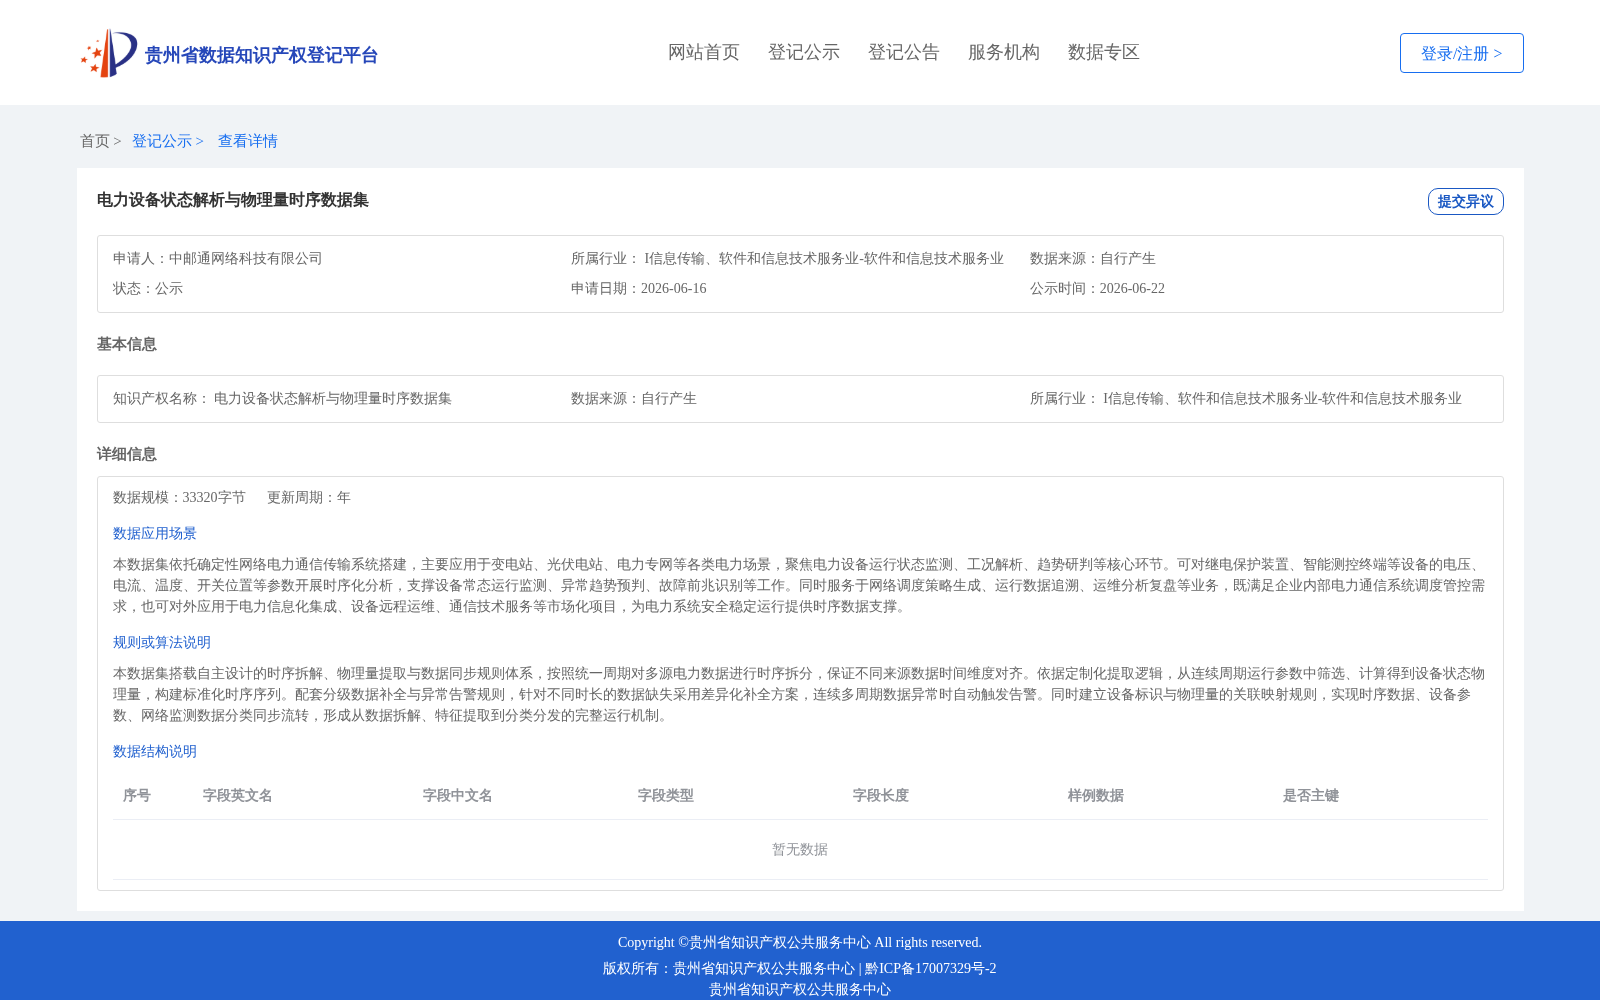Click the footer Copyright line
Viewport: 1600px width, 1000px height.
[800, 942]
